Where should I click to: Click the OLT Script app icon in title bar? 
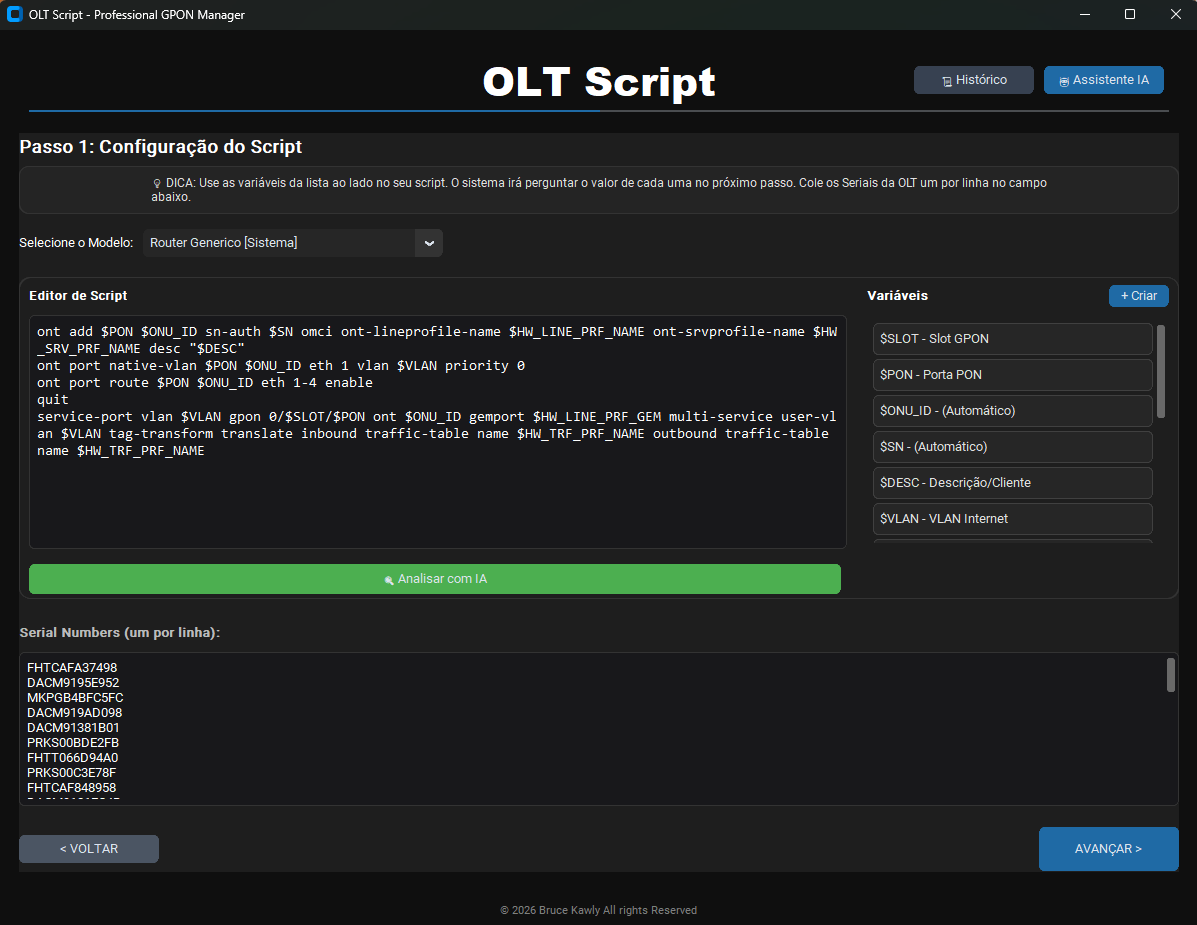(x=15, y=15)
